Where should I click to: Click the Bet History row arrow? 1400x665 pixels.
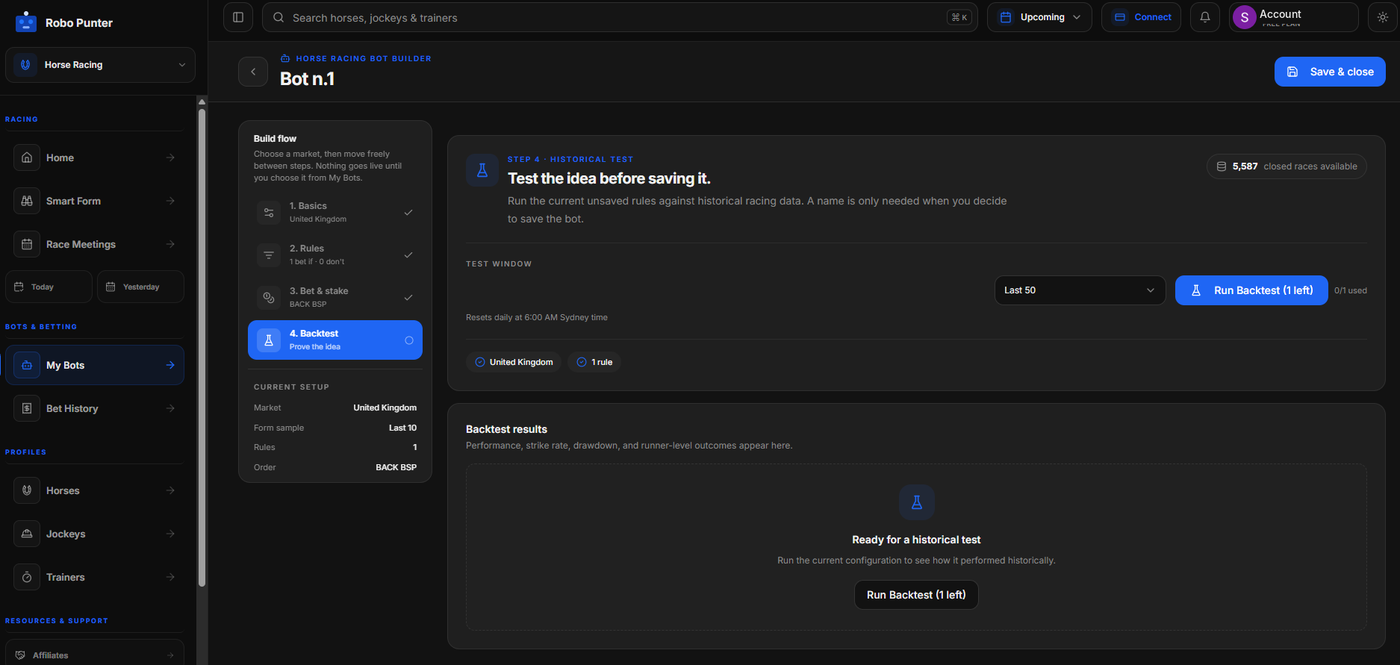(170, 408)
